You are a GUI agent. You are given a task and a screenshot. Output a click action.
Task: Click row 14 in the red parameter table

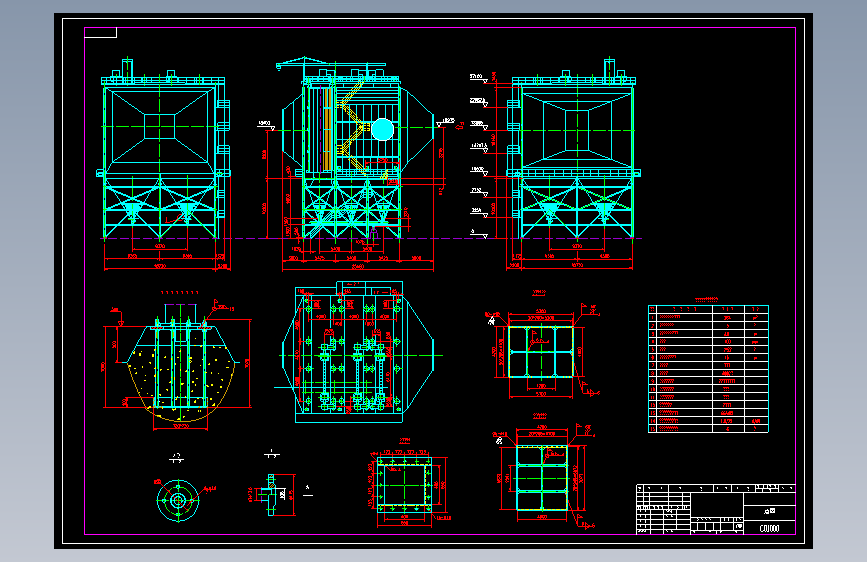tap(708, 421)
